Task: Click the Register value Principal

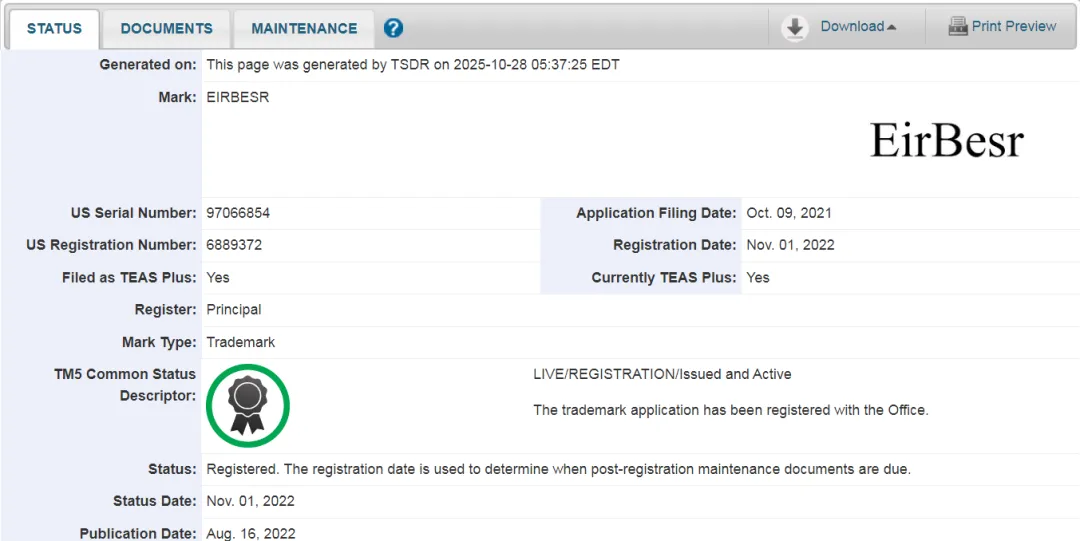Action: [233, 310]
